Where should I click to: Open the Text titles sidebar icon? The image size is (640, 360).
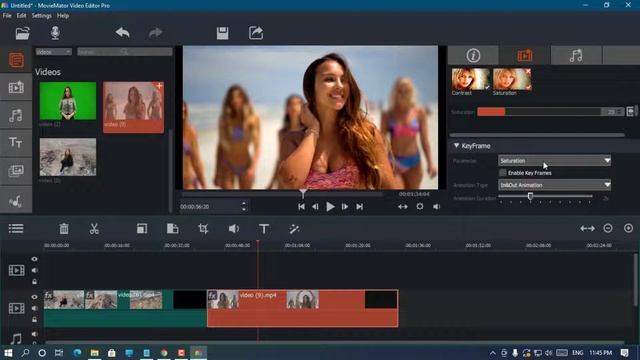16,143
